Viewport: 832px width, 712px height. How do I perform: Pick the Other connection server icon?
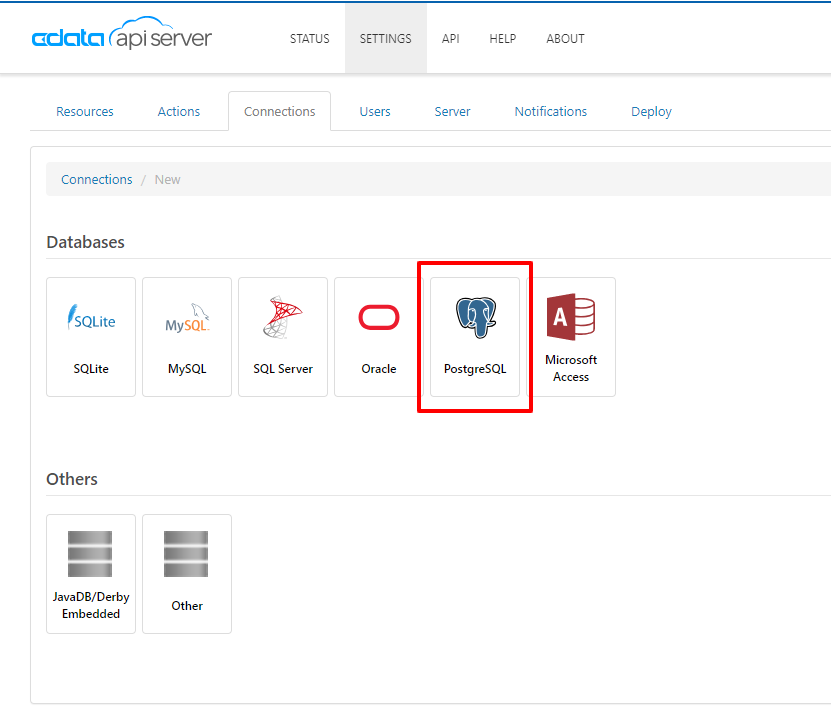186,553
